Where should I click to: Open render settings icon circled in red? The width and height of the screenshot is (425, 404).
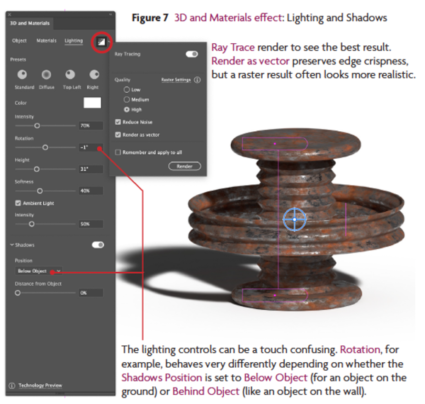[x=101, y=42]
